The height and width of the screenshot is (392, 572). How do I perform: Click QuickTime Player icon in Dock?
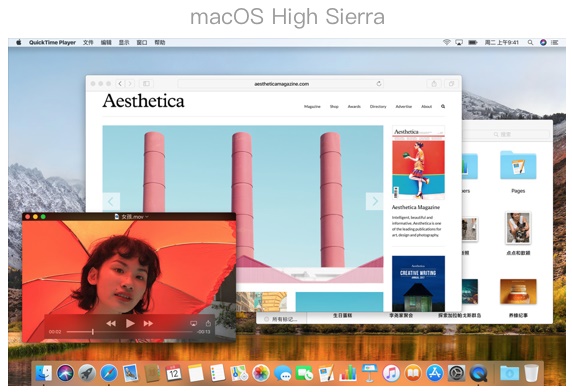coord(478,373)
